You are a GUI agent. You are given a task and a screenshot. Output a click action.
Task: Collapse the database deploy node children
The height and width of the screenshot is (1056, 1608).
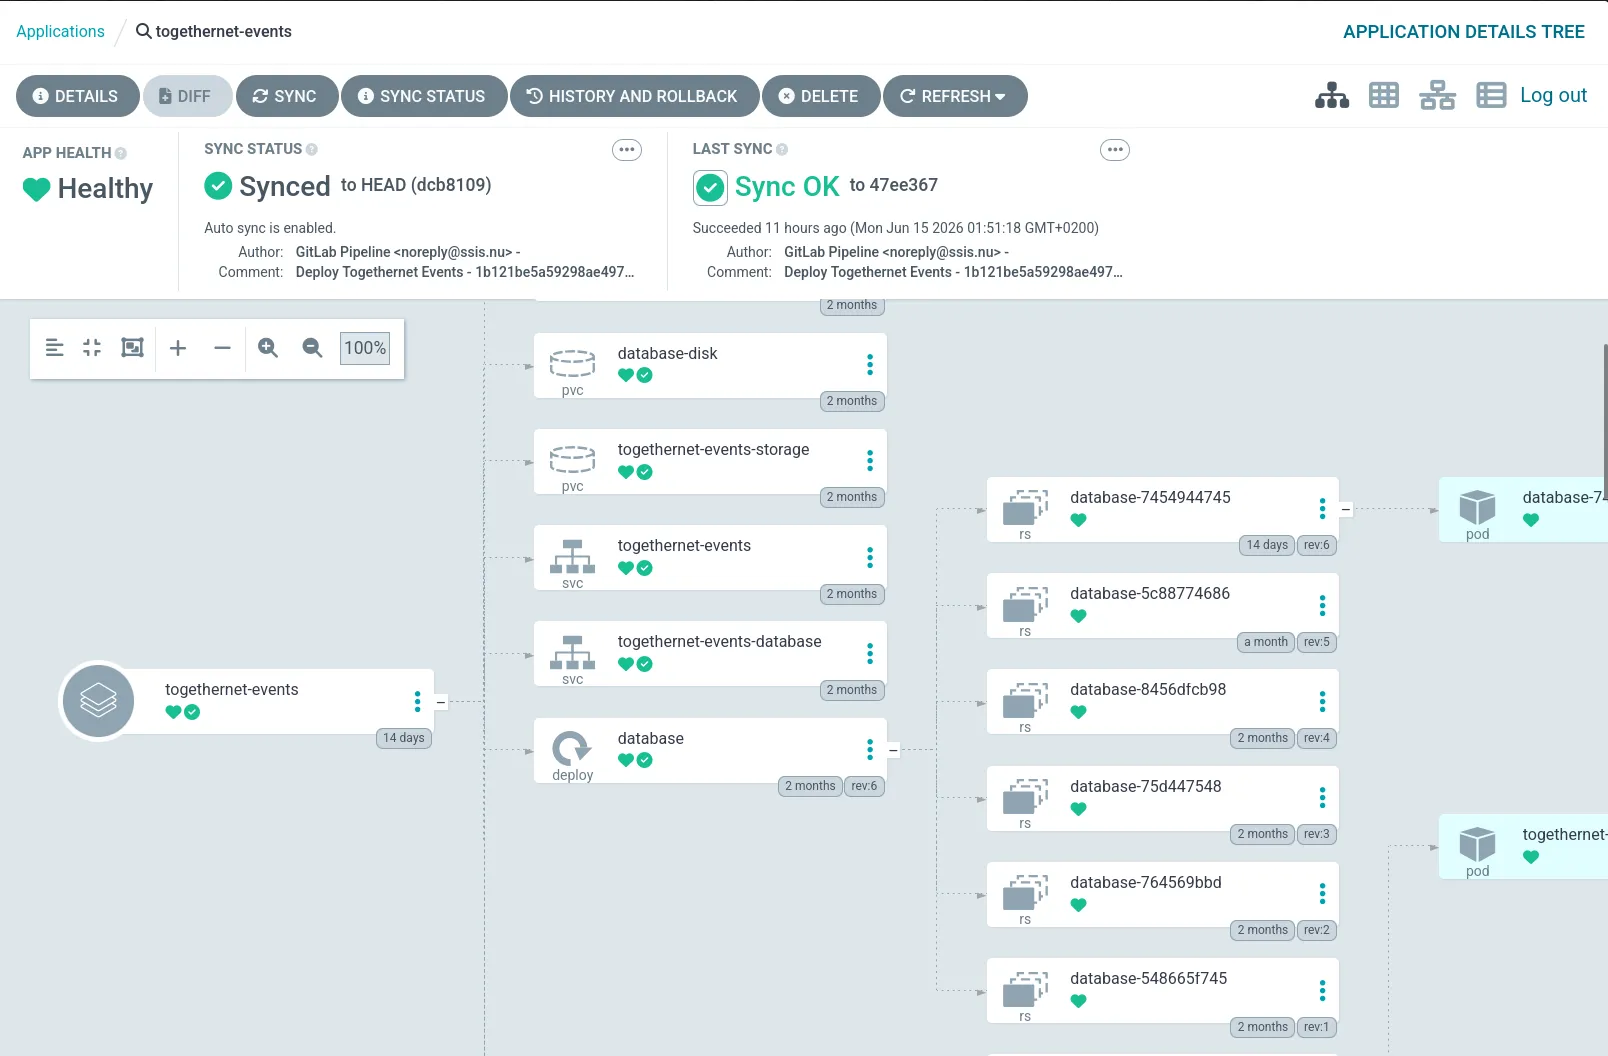[894, 750]
